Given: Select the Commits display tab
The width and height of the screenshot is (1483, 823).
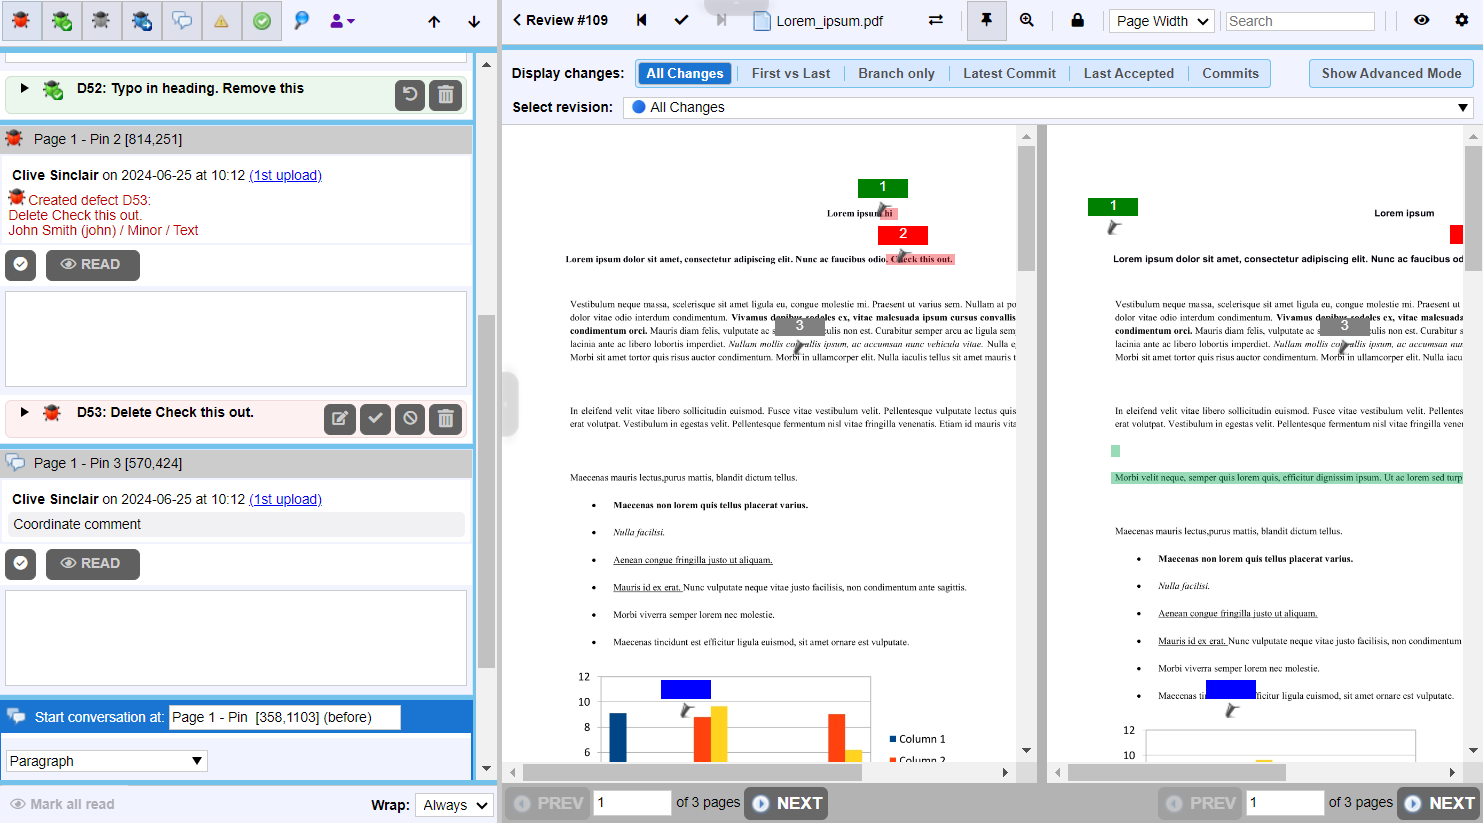Looking at the screenshot, I should pyautogui.click(x=1229, y=72).
